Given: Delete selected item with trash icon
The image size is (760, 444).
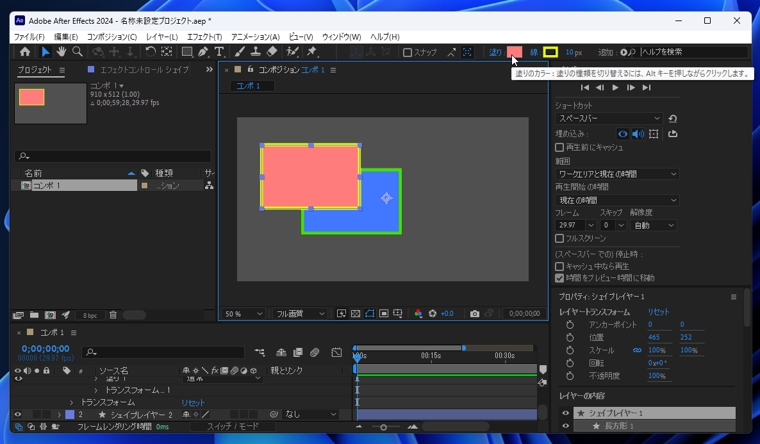Looking at the screenshot, I should pyautogui.click(x=113, y=315).
